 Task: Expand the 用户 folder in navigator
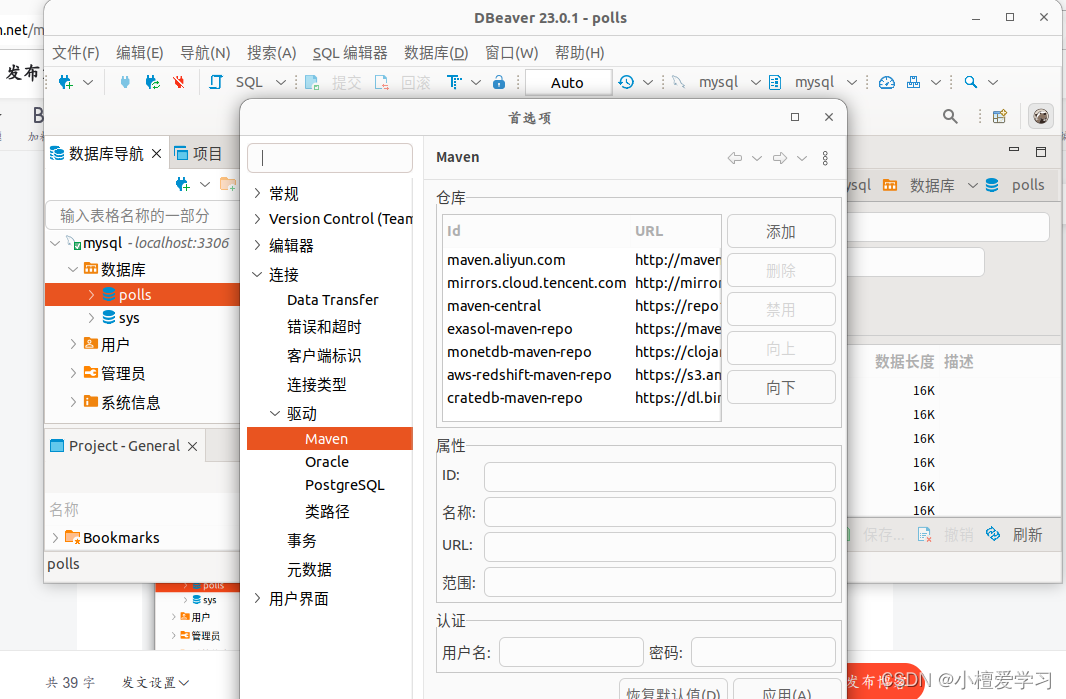point(73,344)
